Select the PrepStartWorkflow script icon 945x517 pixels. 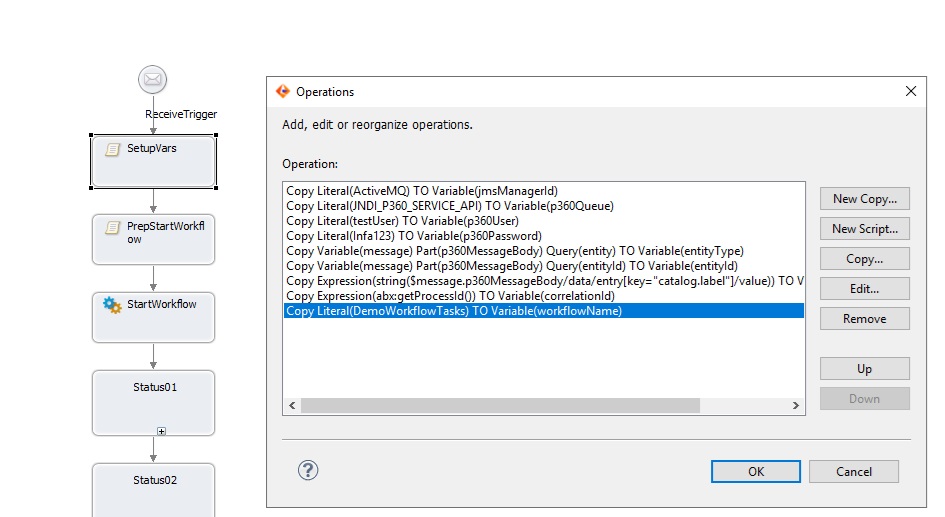pos(113,227)
